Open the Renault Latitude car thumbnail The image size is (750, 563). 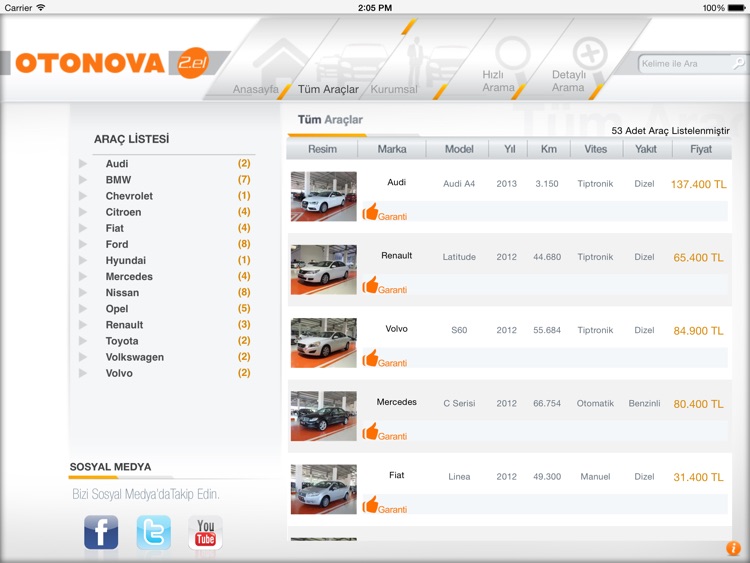[x=324, y=269]
